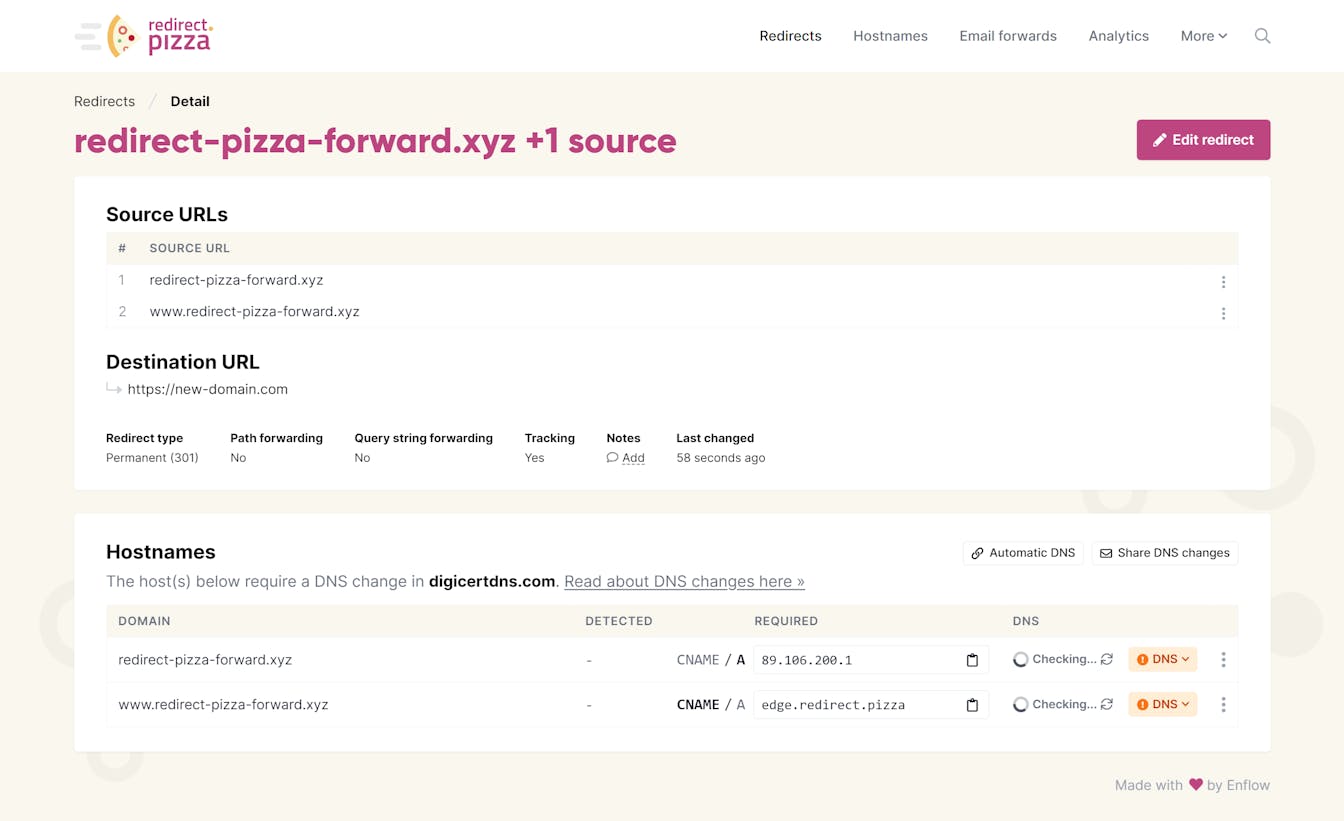This screenshot has width=1344, height=821.
Task: Click the envelope icon on Share DNS changes
Action: pyautogui.click(x=1106, y=552)
